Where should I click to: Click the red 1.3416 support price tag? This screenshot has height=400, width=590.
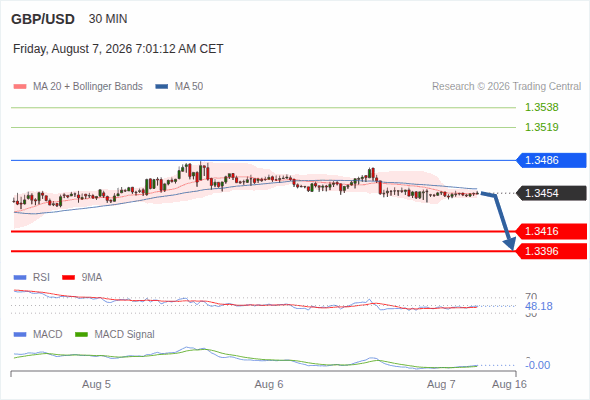pos(551,231)
